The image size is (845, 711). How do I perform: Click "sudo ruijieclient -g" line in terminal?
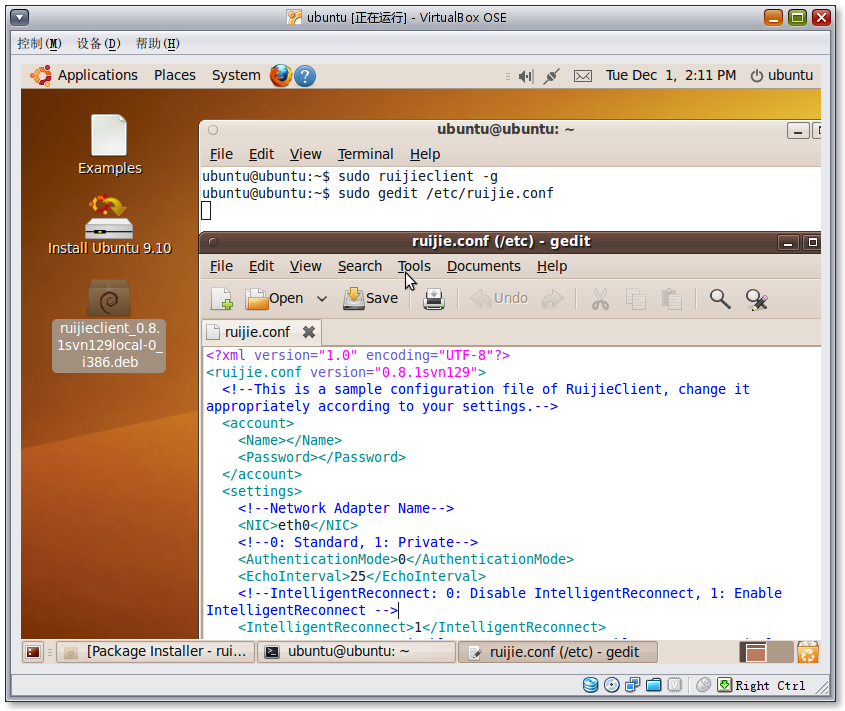pos(418,177)
